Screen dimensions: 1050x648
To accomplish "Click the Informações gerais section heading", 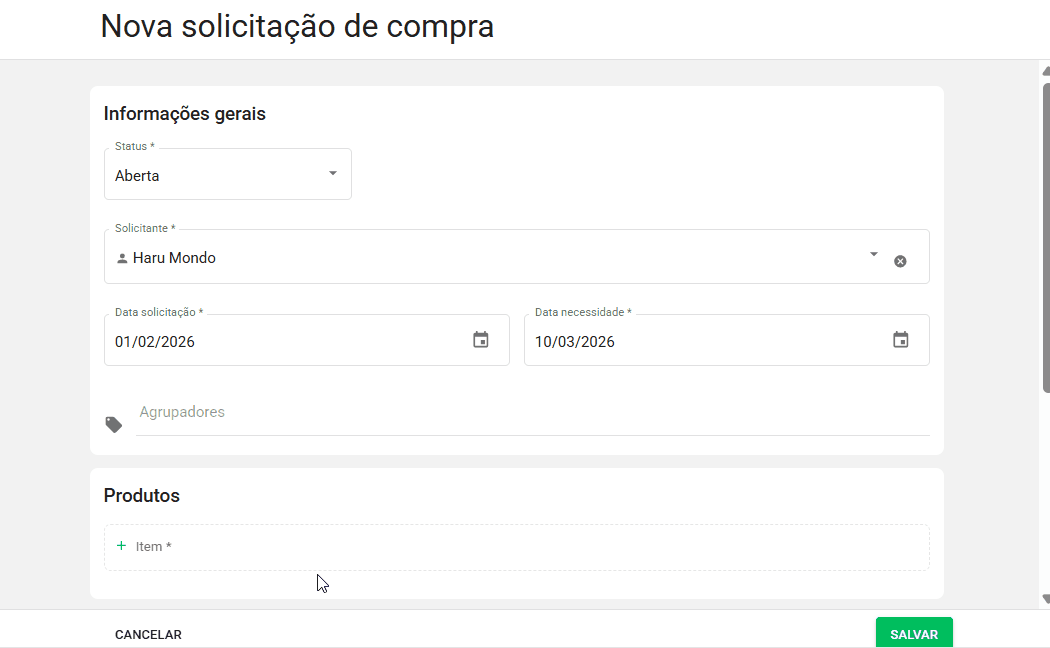I will (184, 113).
